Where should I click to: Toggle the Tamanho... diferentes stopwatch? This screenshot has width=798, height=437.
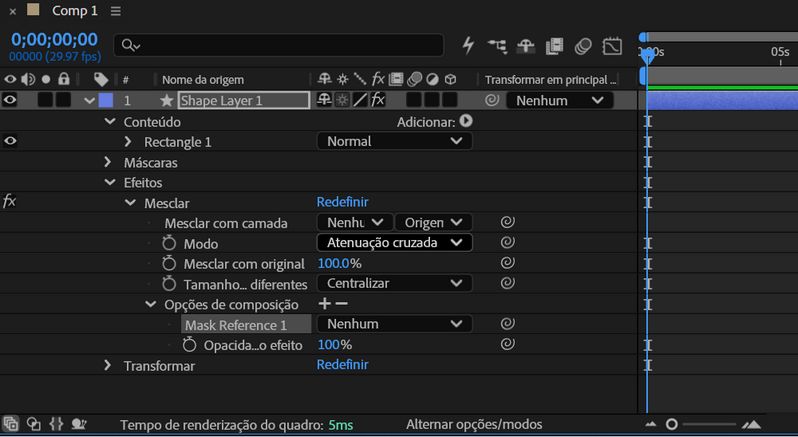click(169, 283)
